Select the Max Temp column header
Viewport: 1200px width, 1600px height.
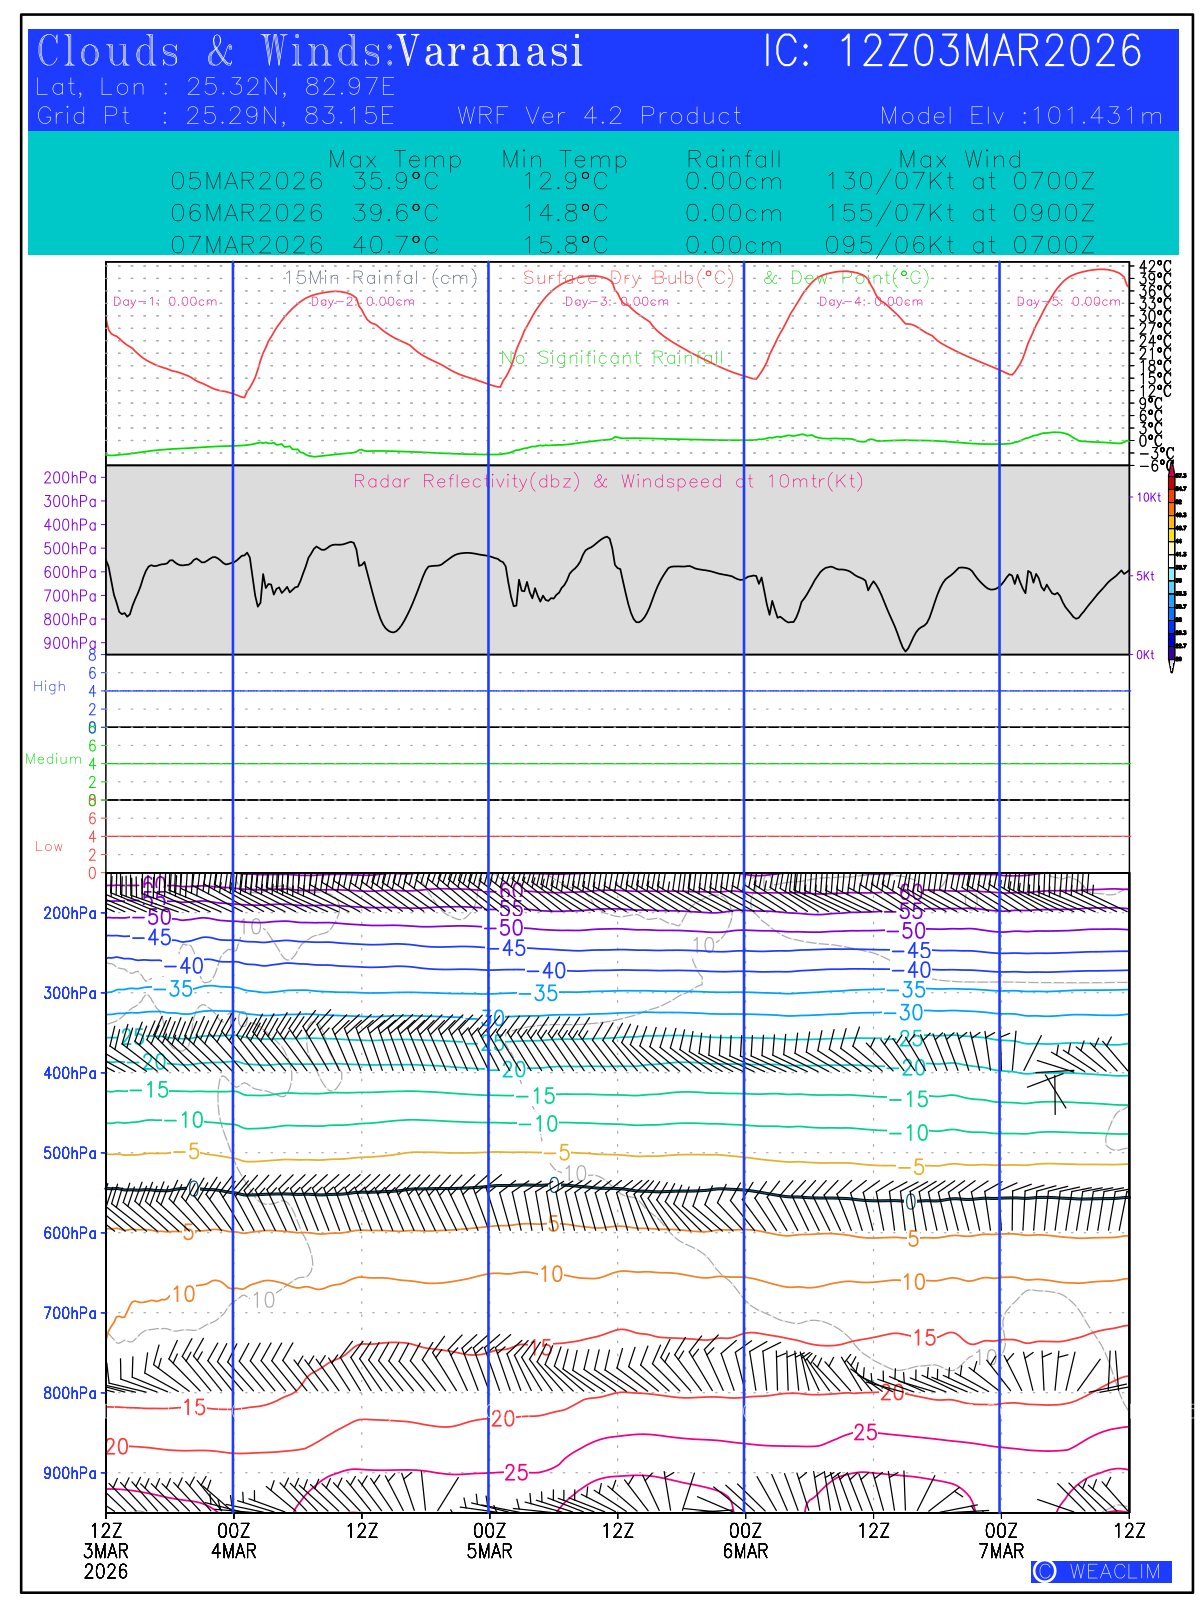(395, 159)
